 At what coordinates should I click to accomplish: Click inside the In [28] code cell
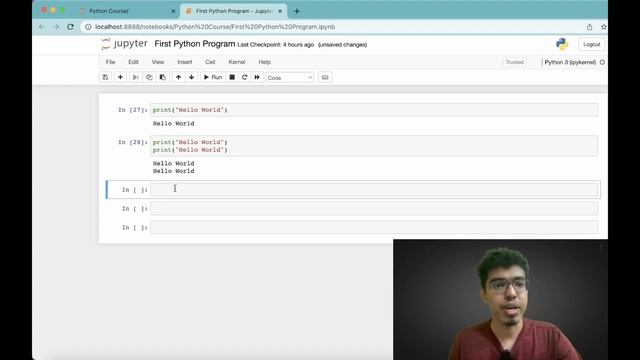374,146
